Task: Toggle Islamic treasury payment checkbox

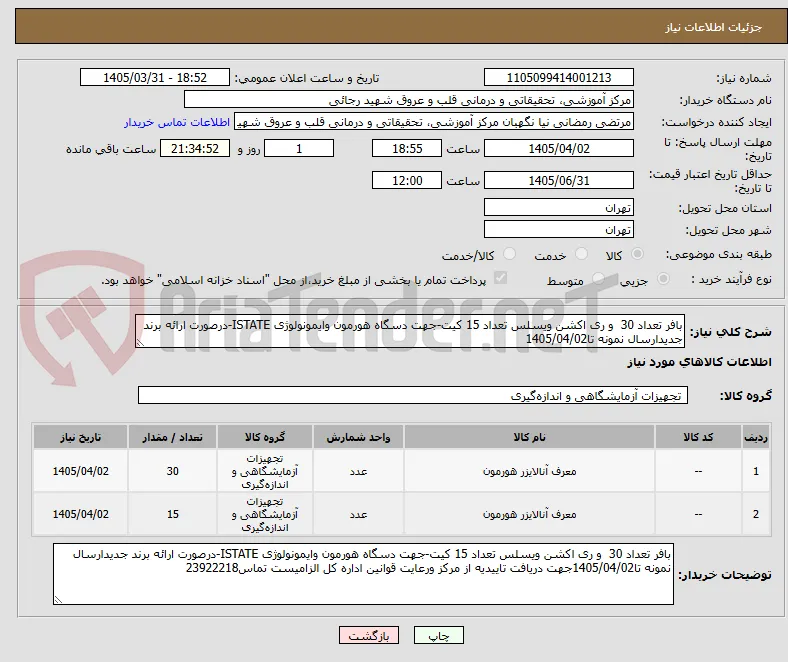Action: pyautogui.click(x=500, y=278)
